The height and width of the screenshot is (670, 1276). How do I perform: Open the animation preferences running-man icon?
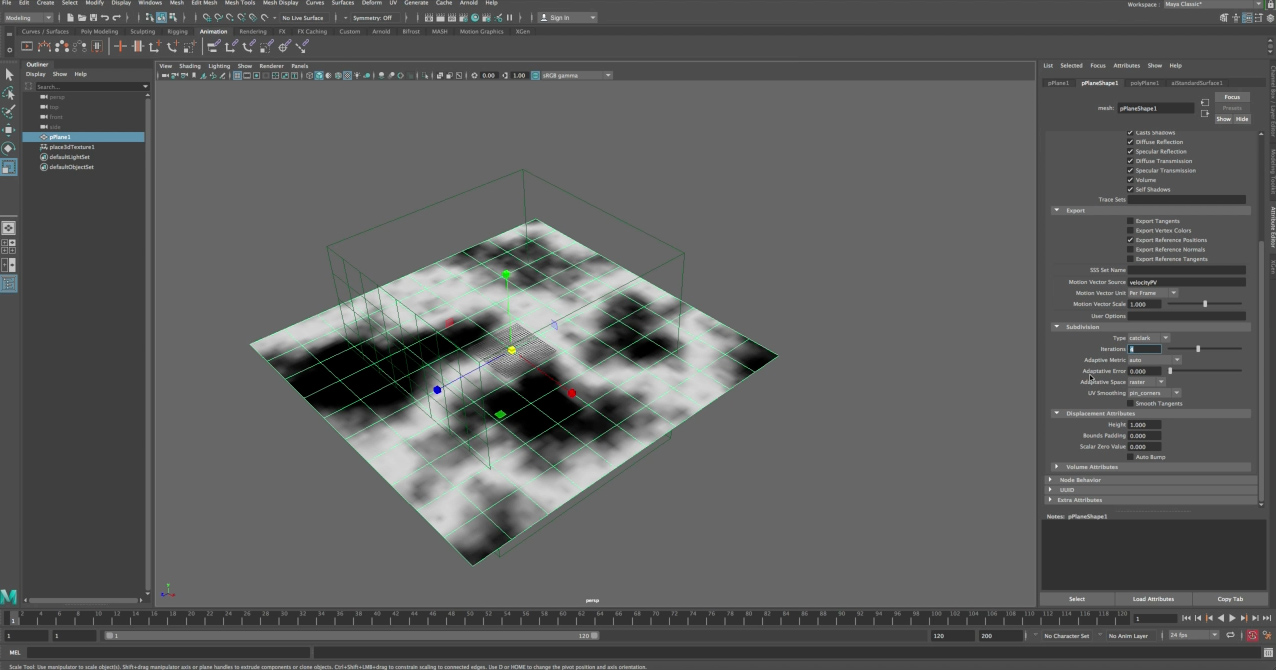point(1267,635)
